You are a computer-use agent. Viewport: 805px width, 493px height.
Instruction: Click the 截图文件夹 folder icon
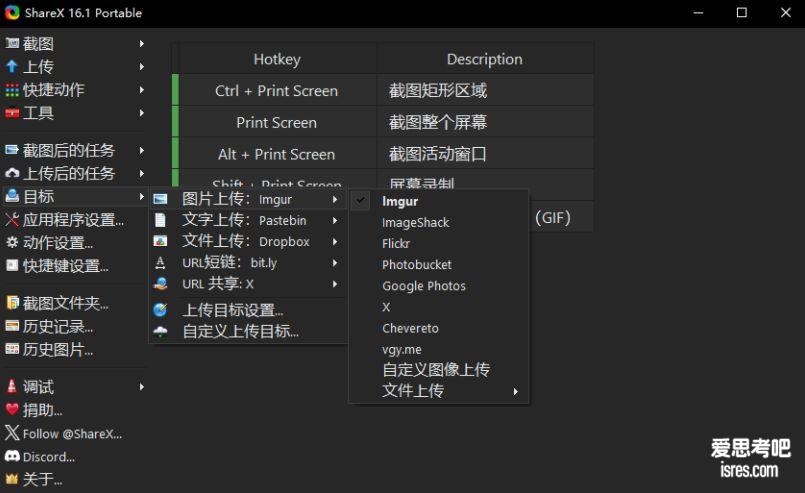click(12, 303)
